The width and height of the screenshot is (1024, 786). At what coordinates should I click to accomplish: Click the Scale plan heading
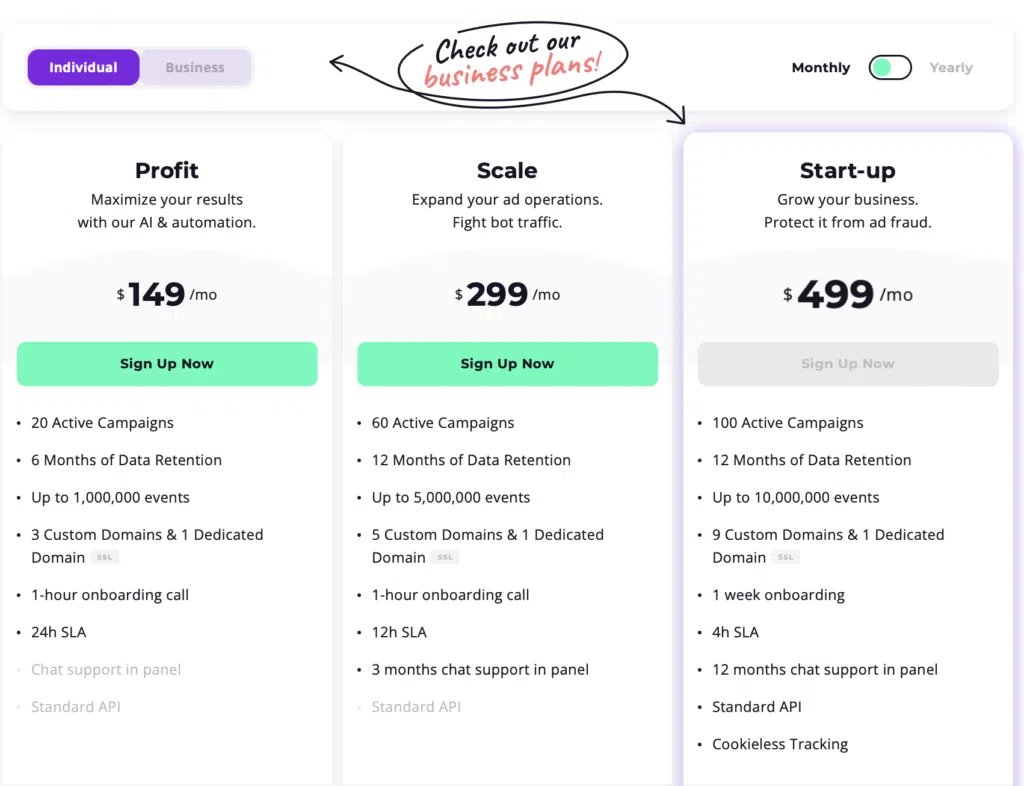coord(507,170)
